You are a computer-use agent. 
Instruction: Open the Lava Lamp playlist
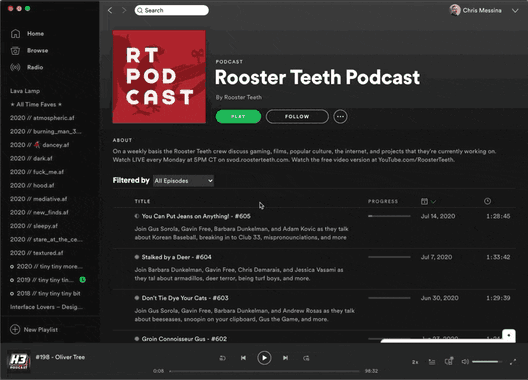[25, 91]
